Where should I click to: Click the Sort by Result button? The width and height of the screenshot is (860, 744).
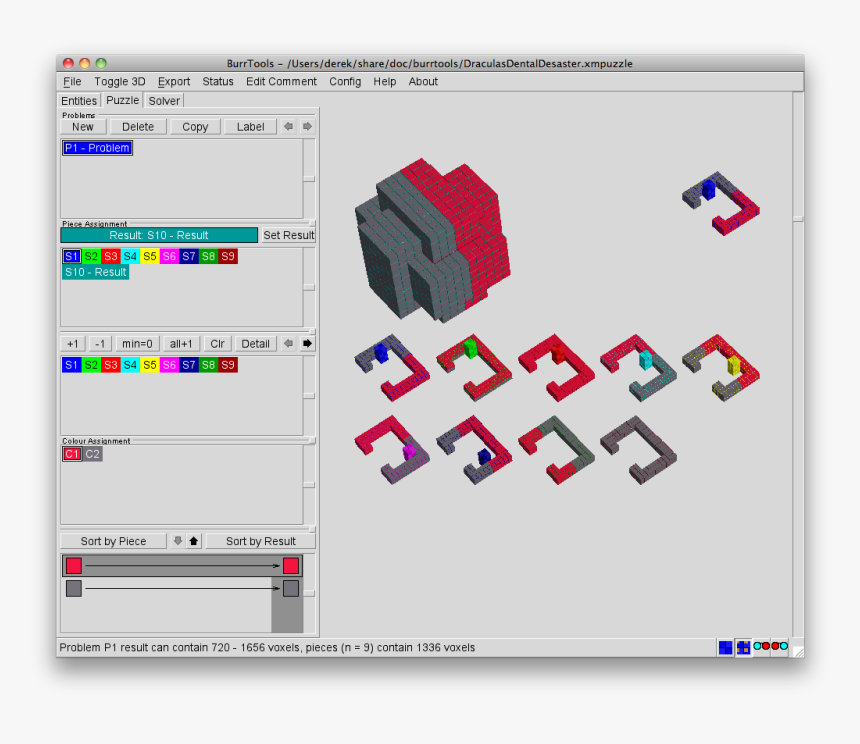pyautogui.click(x=260, y=541)
